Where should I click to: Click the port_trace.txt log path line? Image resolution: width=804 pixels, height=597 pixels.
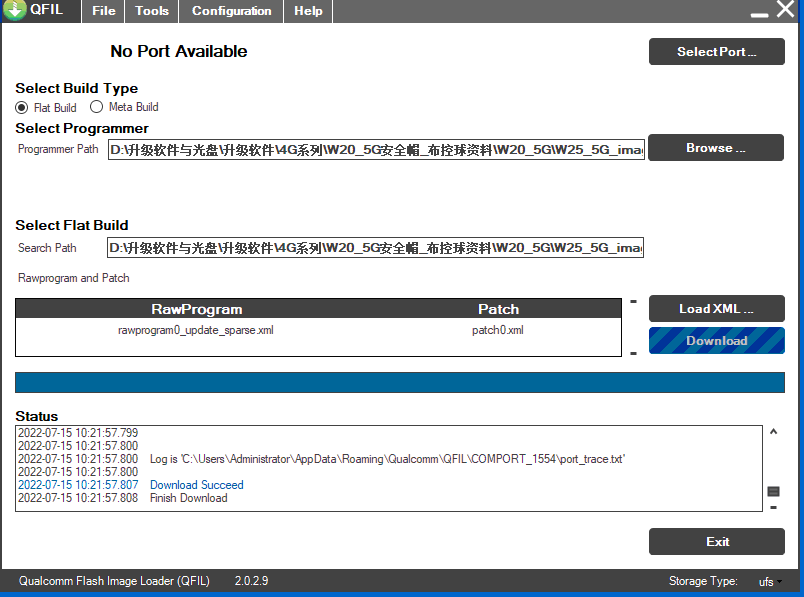tap(321, 459)
